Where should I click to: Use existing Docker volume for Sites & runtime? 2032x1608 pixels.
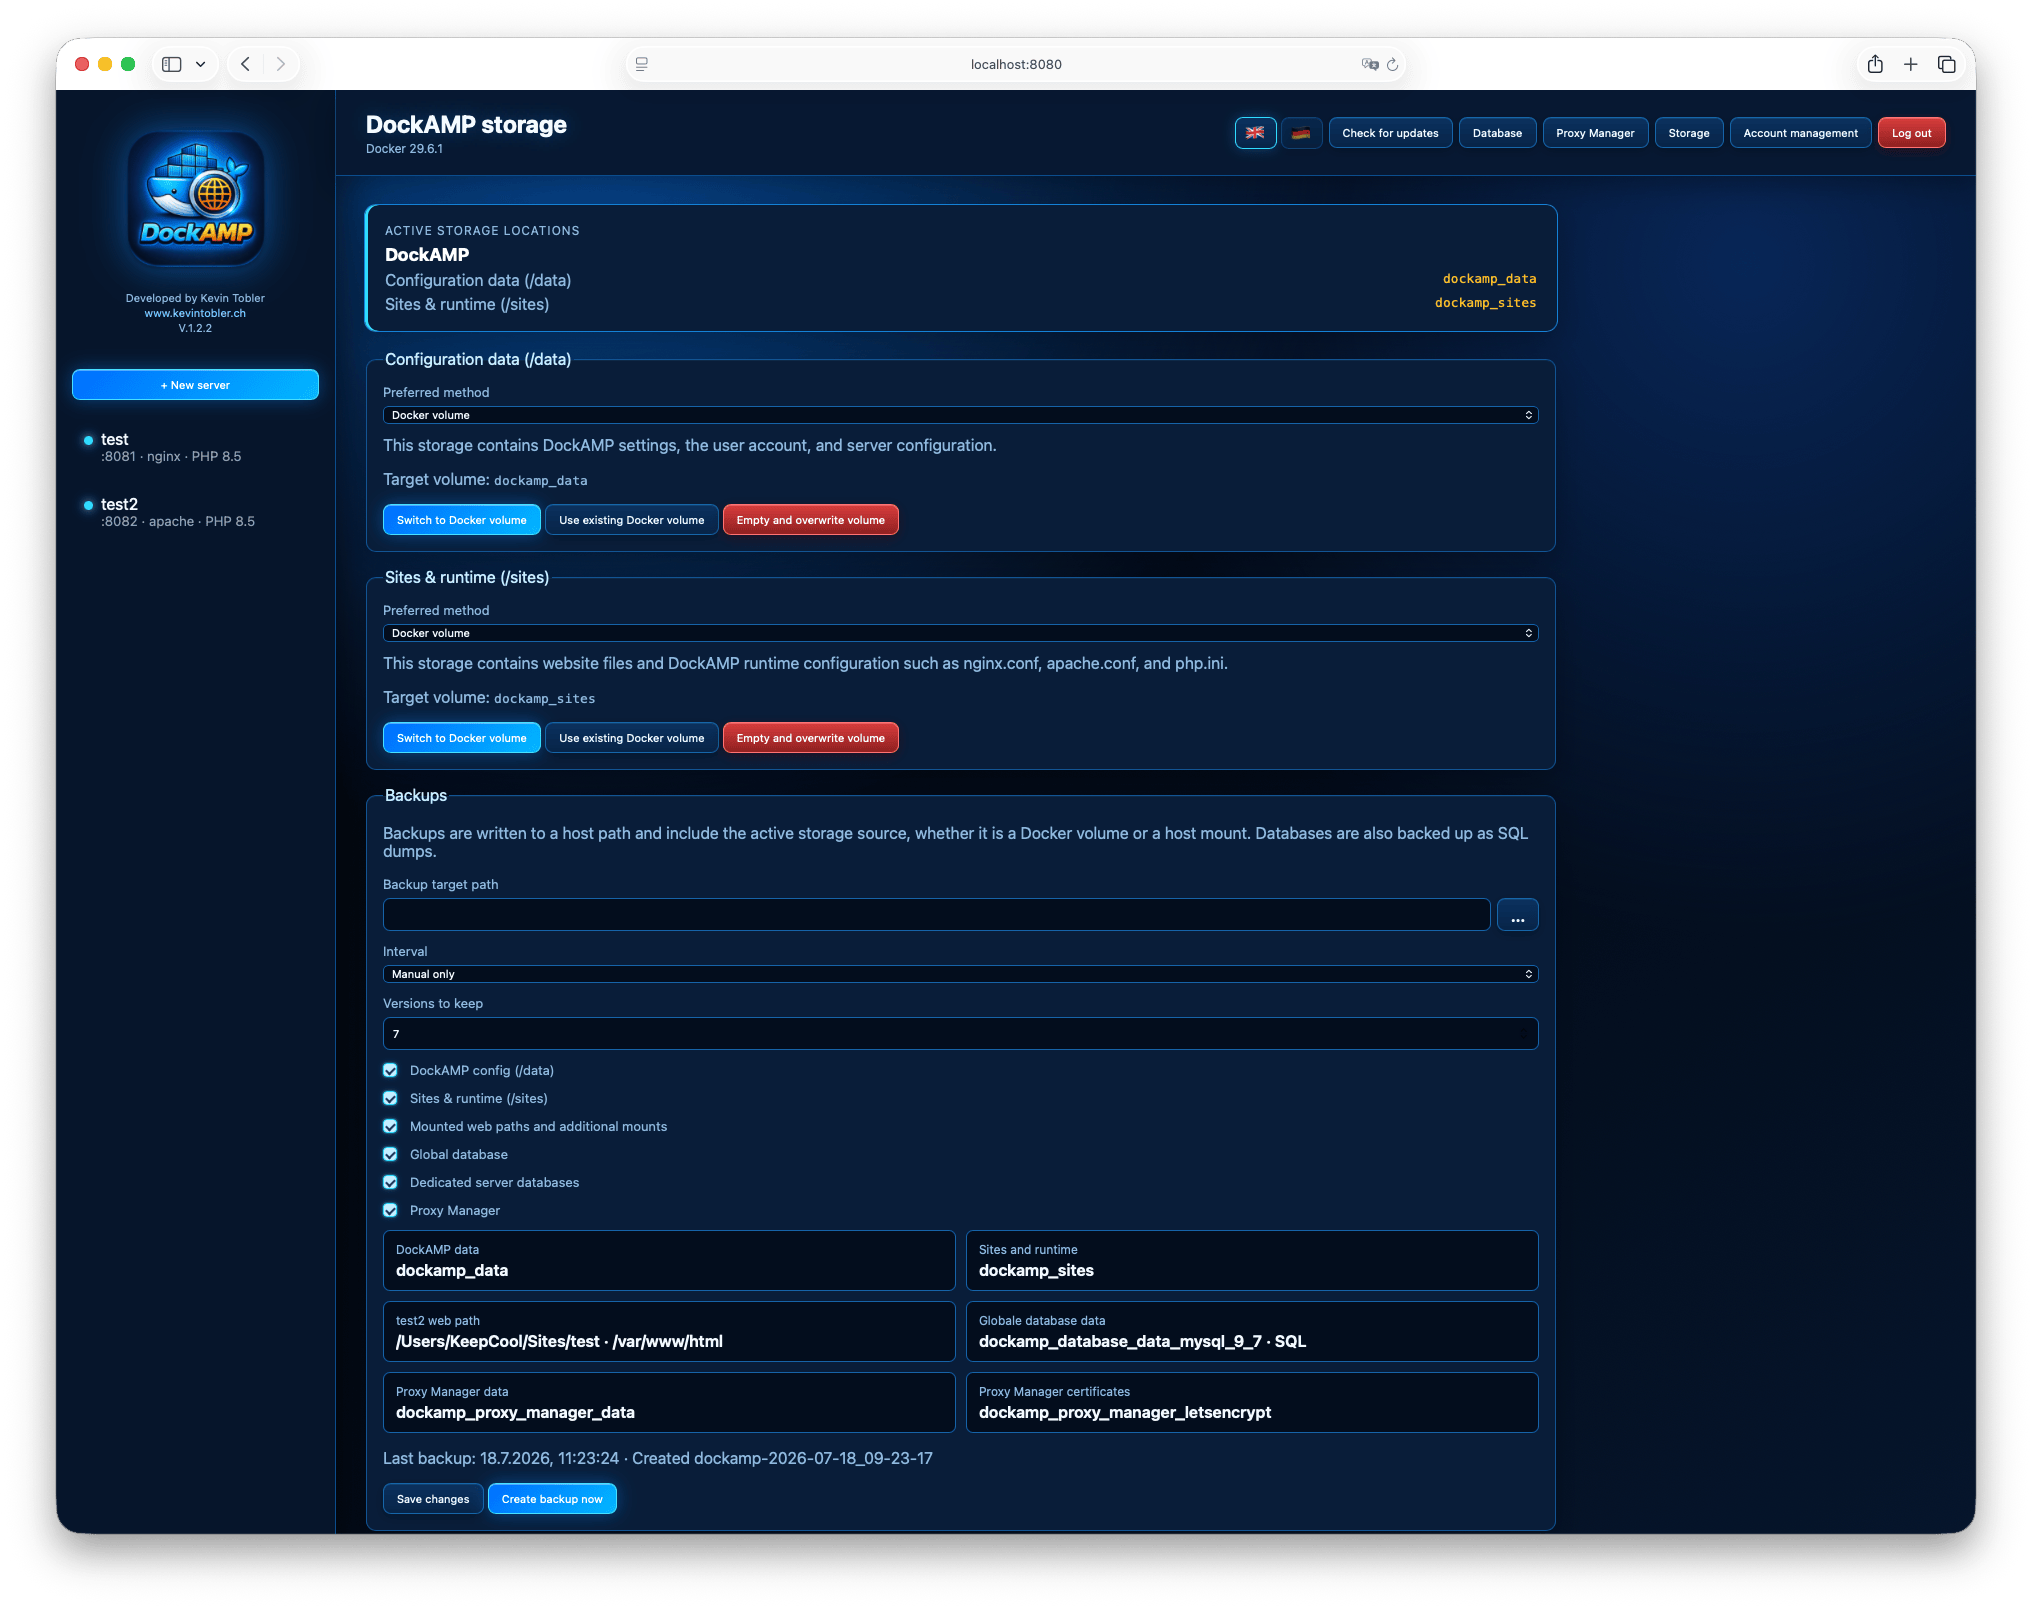631,738
